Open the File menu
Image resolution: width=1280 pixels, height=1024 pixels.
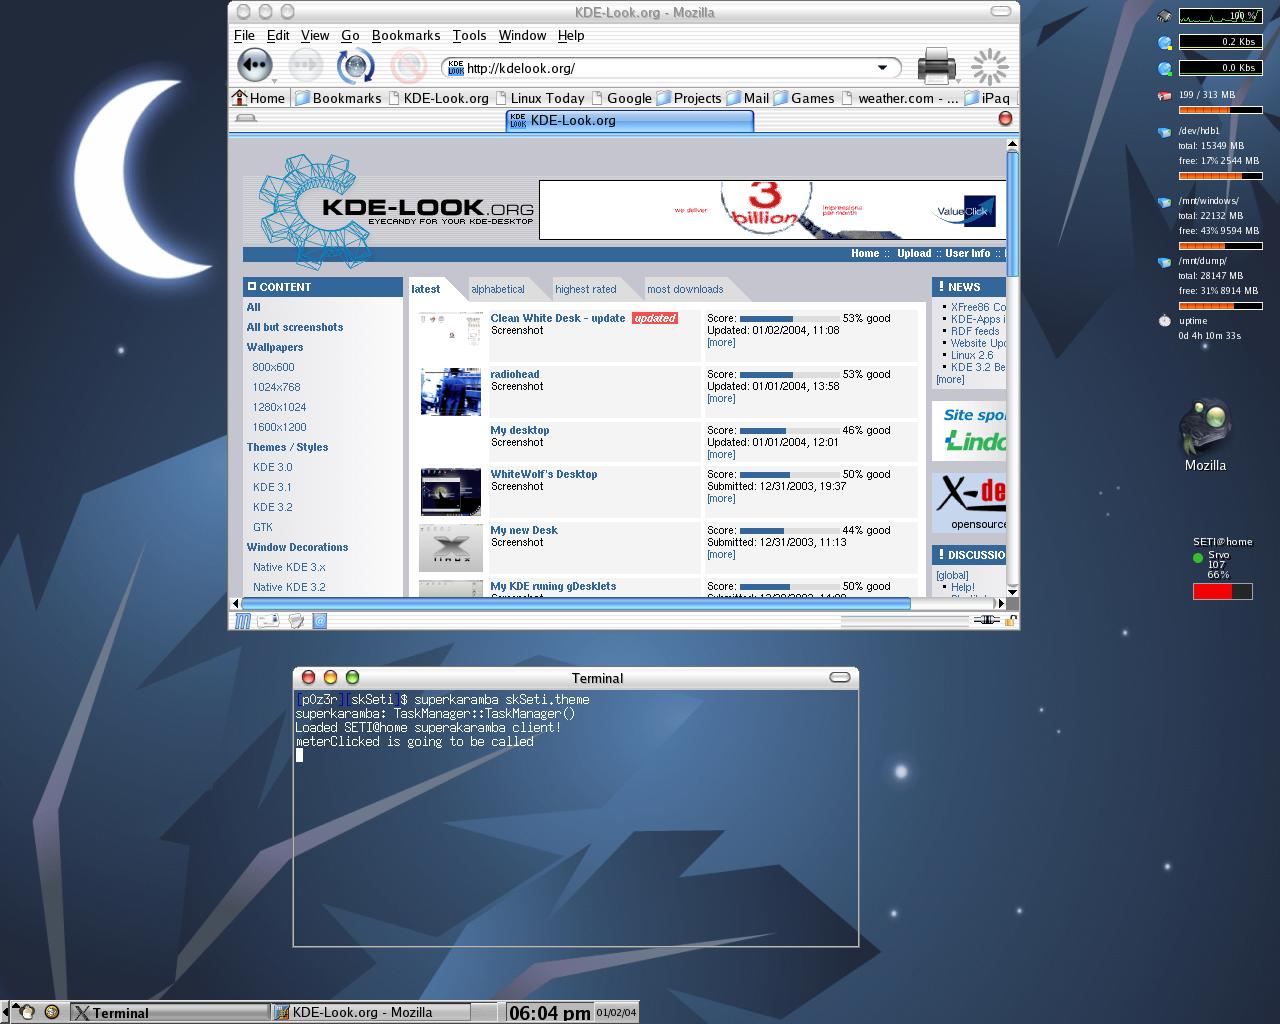click(244, 35)
